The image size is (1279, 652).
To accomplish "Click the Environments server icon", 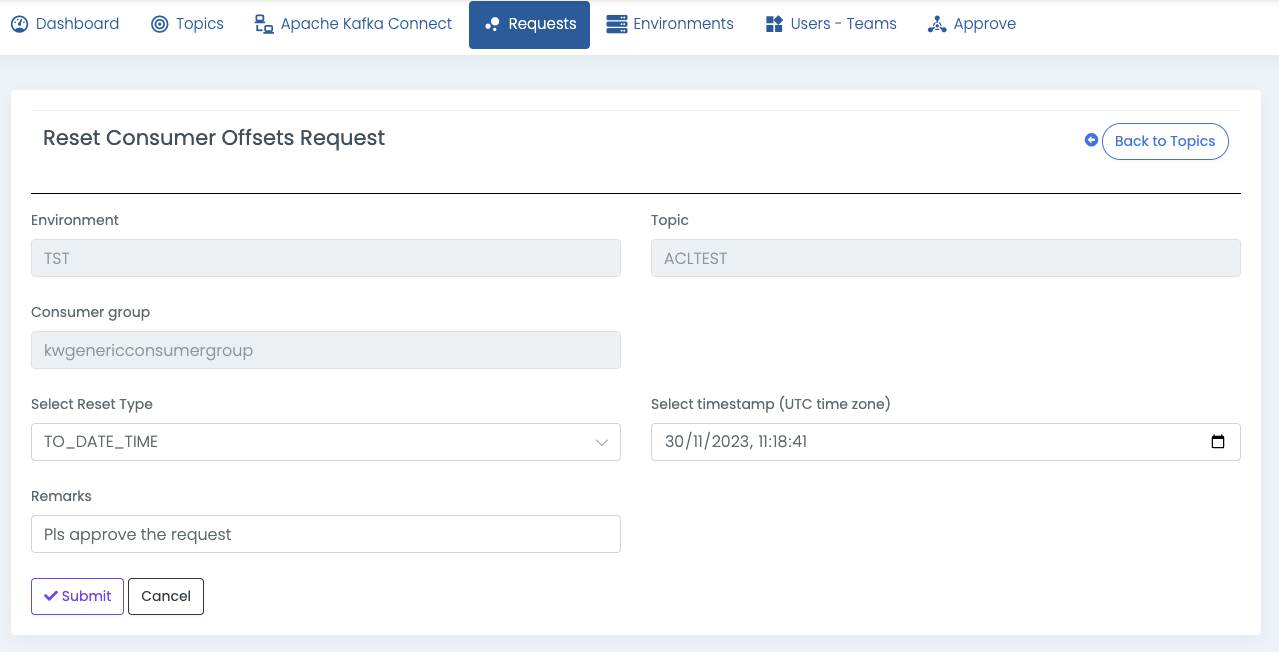I will click(x=617, y=24).
